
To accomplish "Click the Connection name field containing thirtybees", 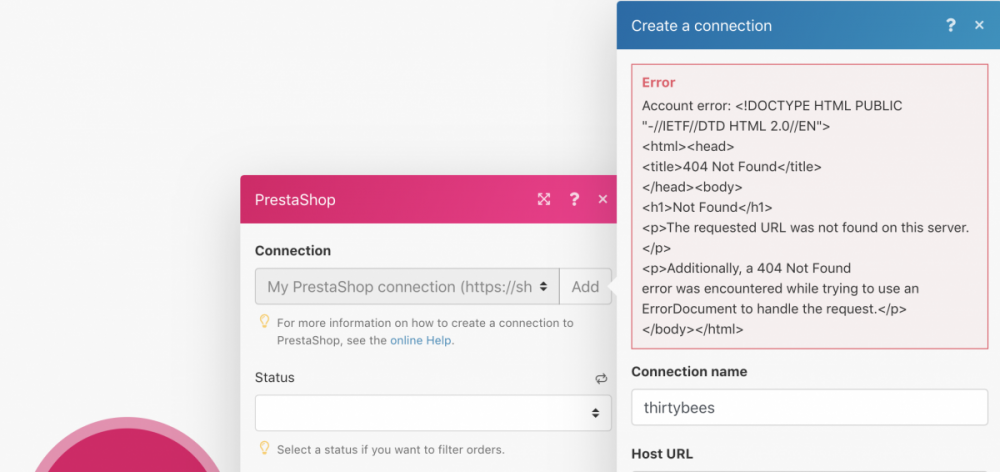I will pos(809,408).
